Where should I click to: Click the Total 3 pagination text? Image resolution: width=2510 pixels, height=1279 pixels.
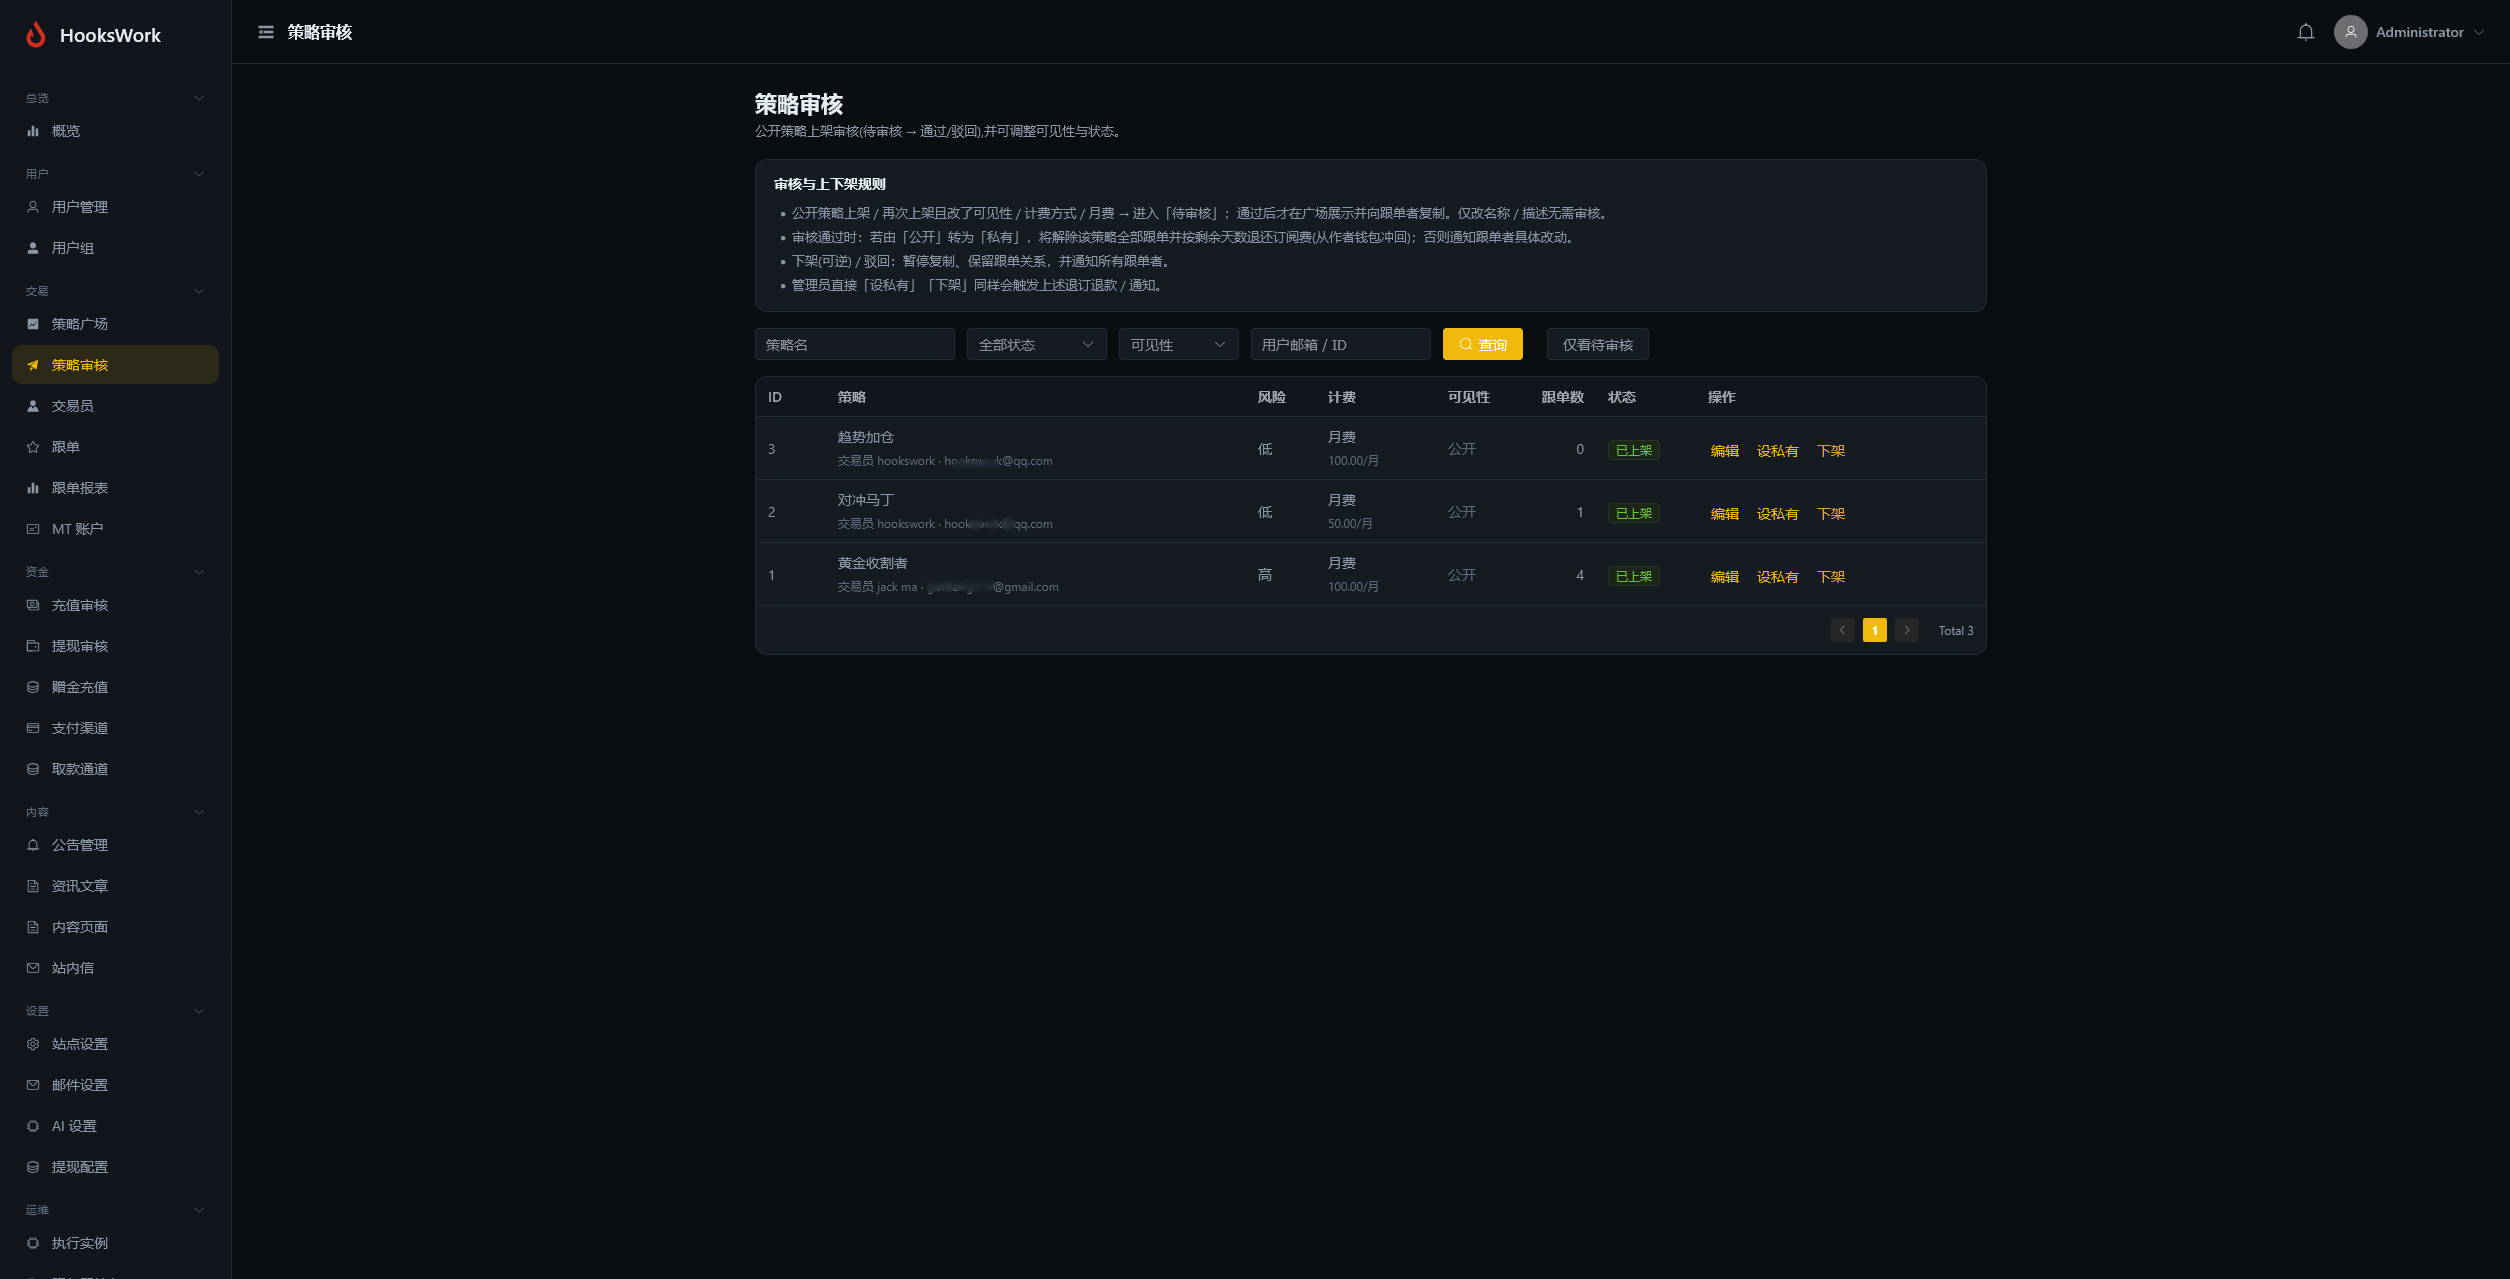coord(1955,631)
